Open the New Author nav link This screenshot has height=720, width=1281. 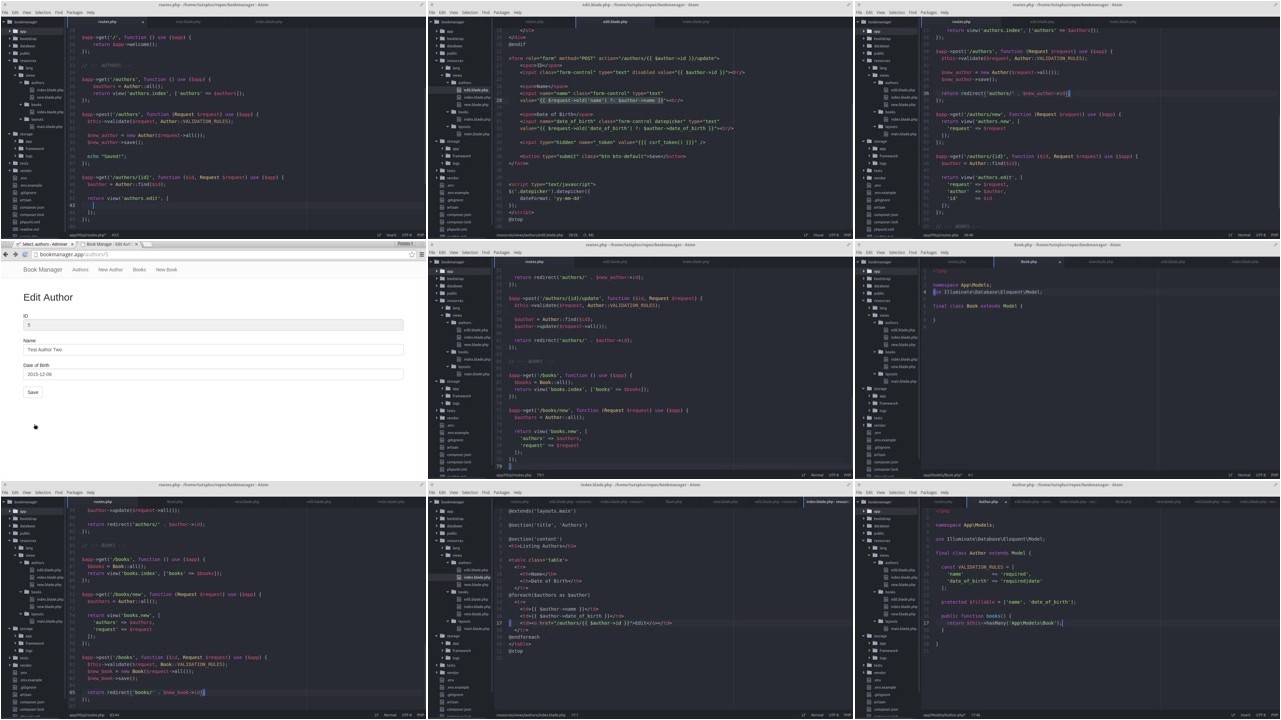pos(111,270)
